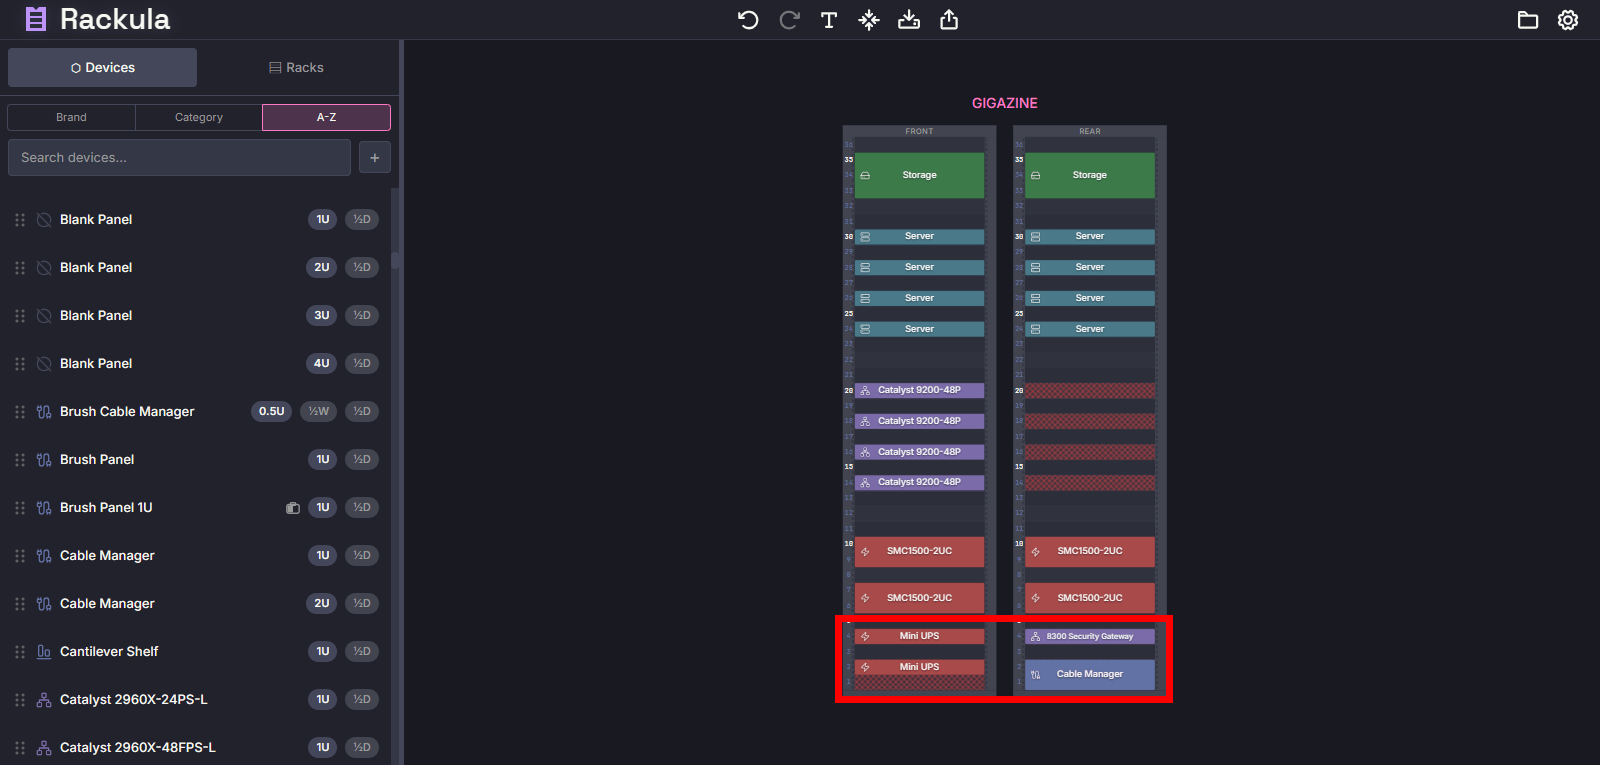Click the plus button beside search field
Image resolution: width=1600 pixels, height=765 pixels.
375,158
